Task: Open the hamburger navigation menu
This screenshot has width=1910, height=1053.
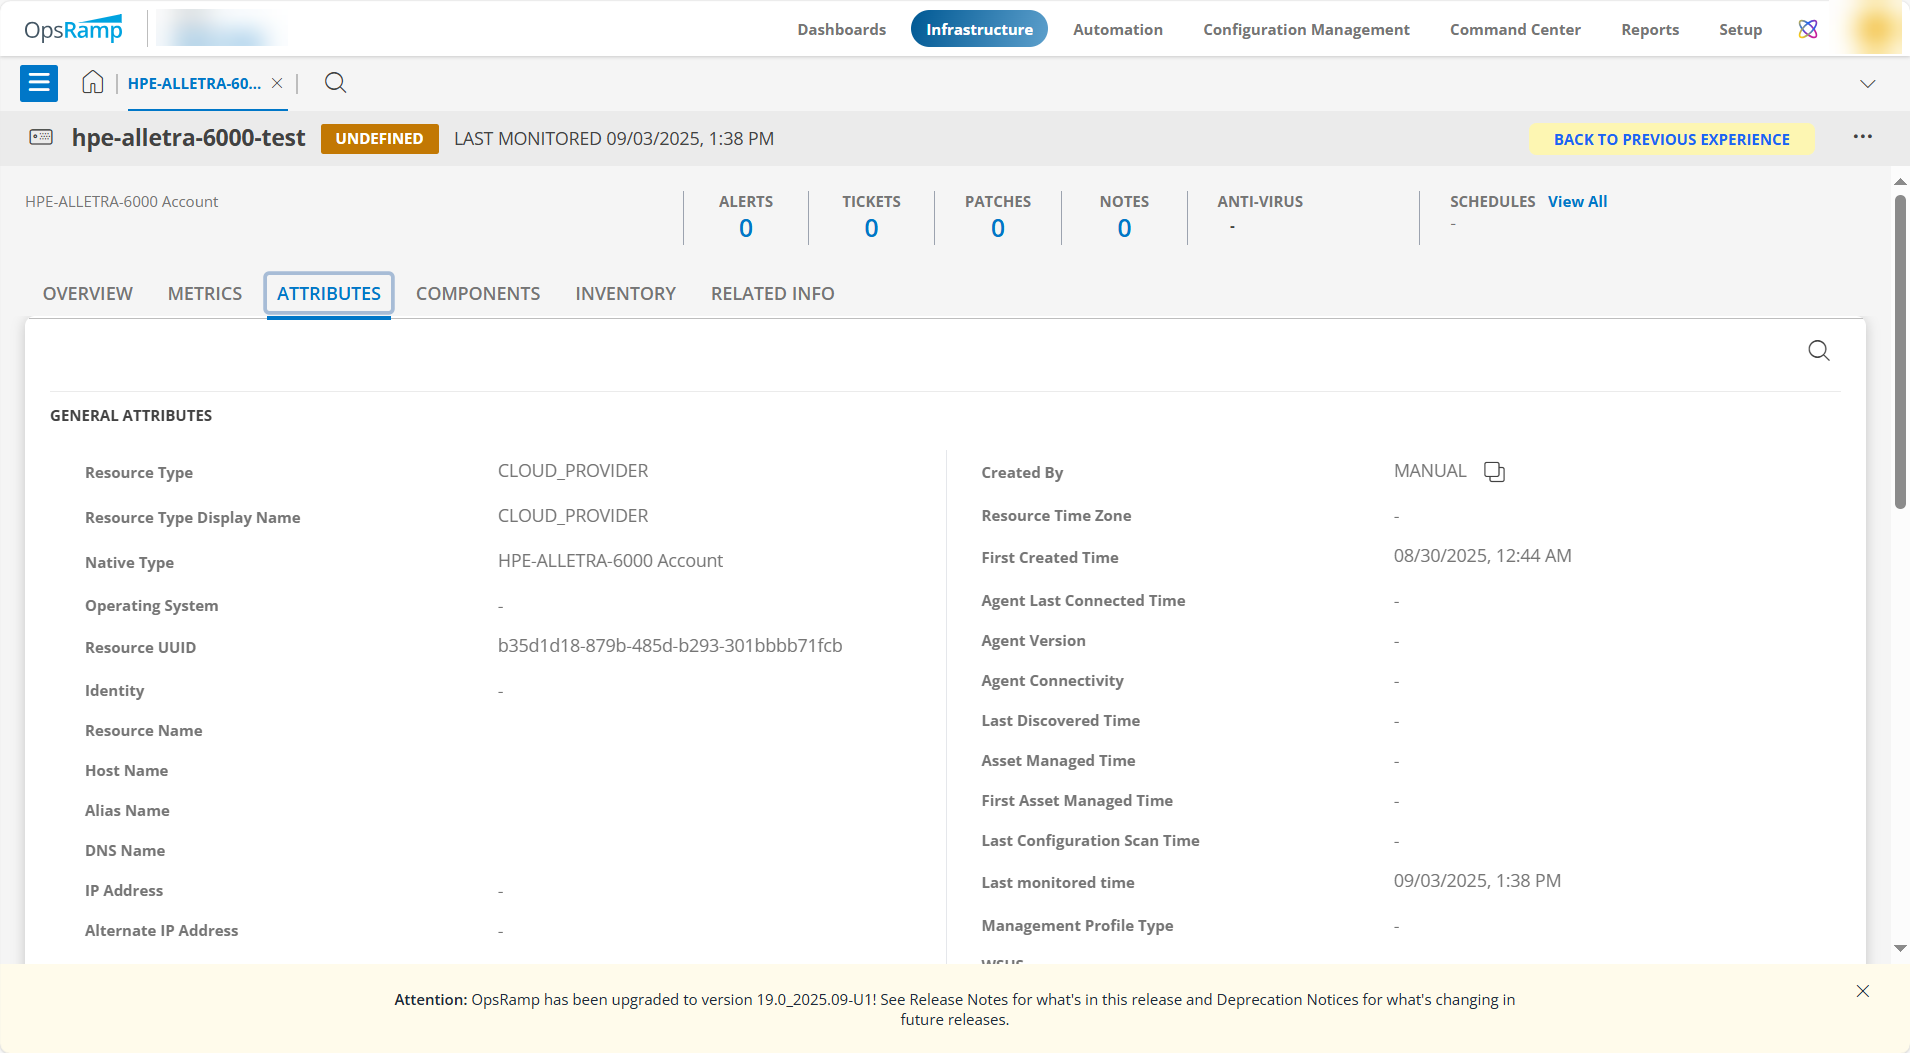Action: [x=39, y=83]
